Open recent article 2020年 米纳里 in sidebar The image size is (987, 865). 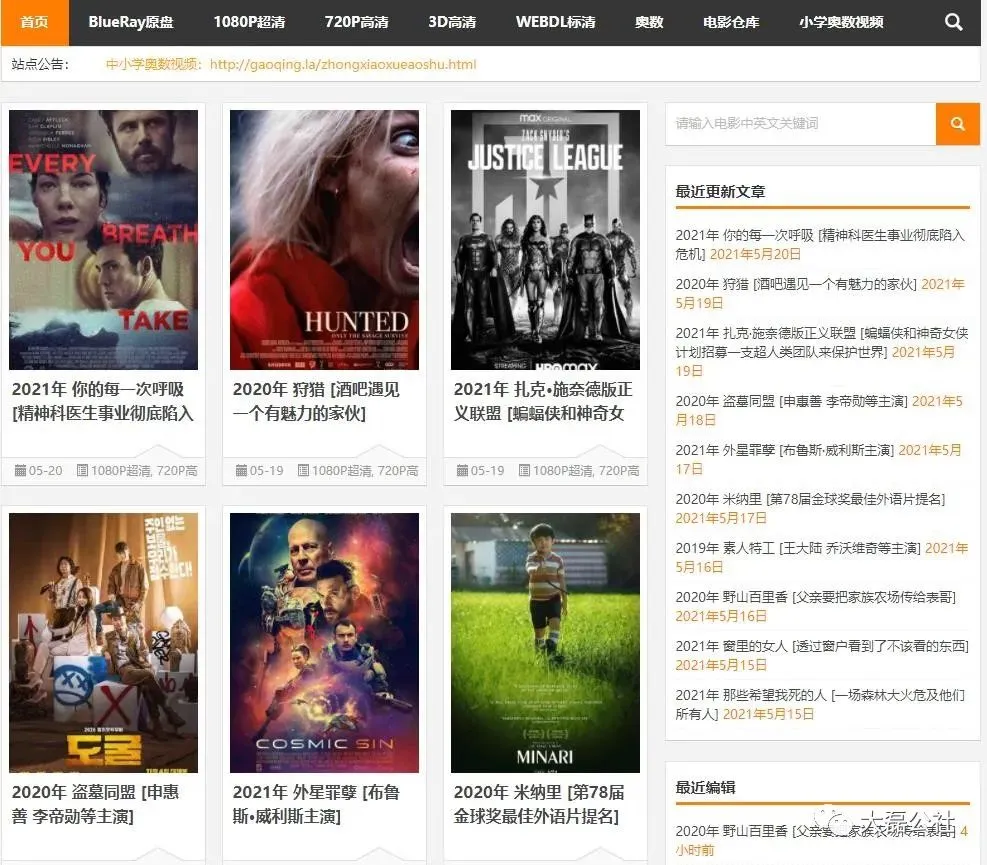[x=810, y=499]
